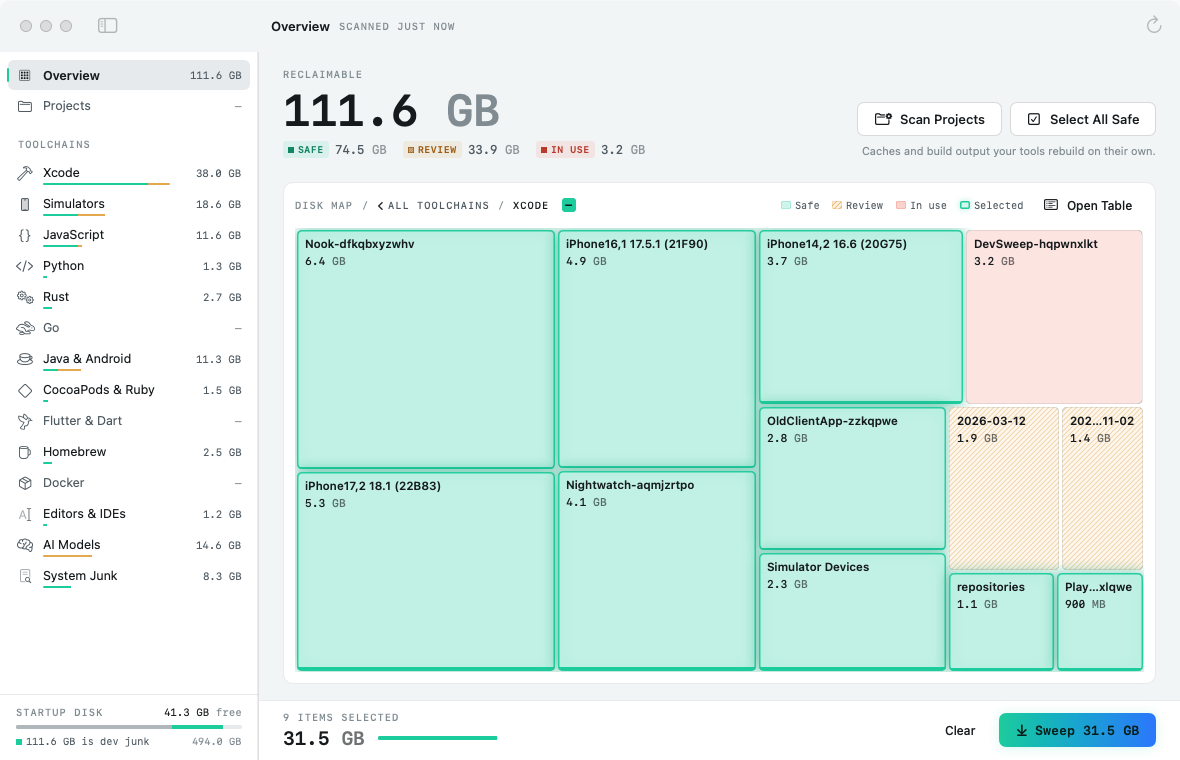
Task: Click the Sweep 31.5 GB button
Action: 1077,730
